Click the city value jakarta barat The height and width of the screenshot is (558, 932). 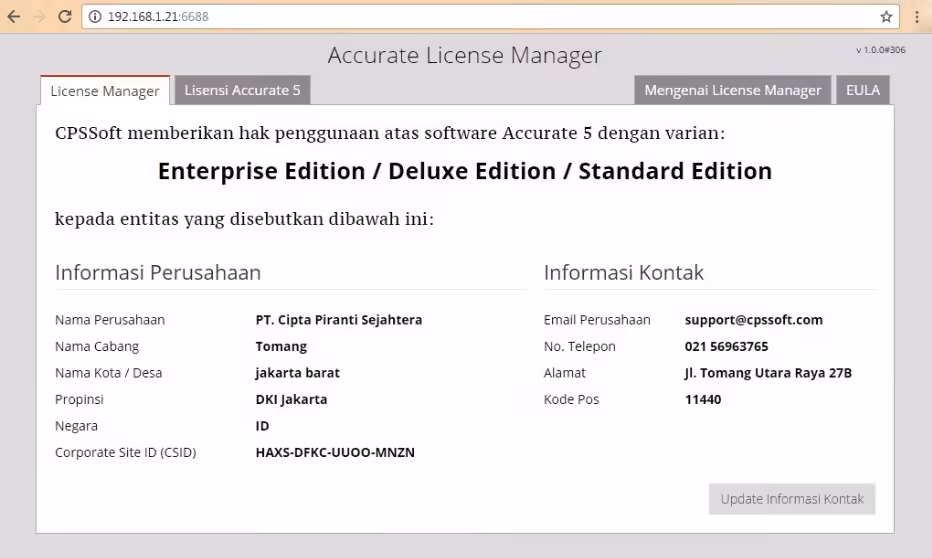298,373
